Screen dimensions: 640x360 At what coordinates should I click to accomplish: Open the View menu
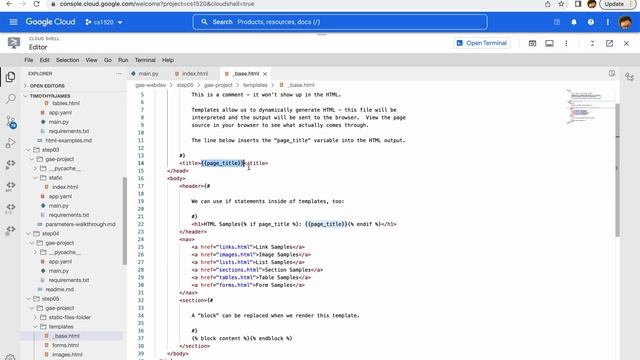point(91,60)
